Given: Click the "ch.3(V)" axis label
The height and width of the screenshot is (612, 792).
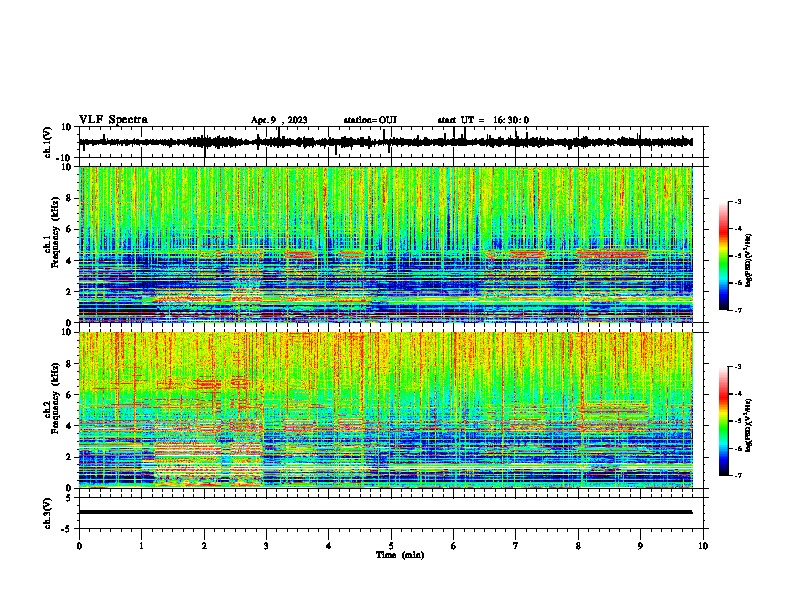Looking at the screenshot, I should coord(48,513).
